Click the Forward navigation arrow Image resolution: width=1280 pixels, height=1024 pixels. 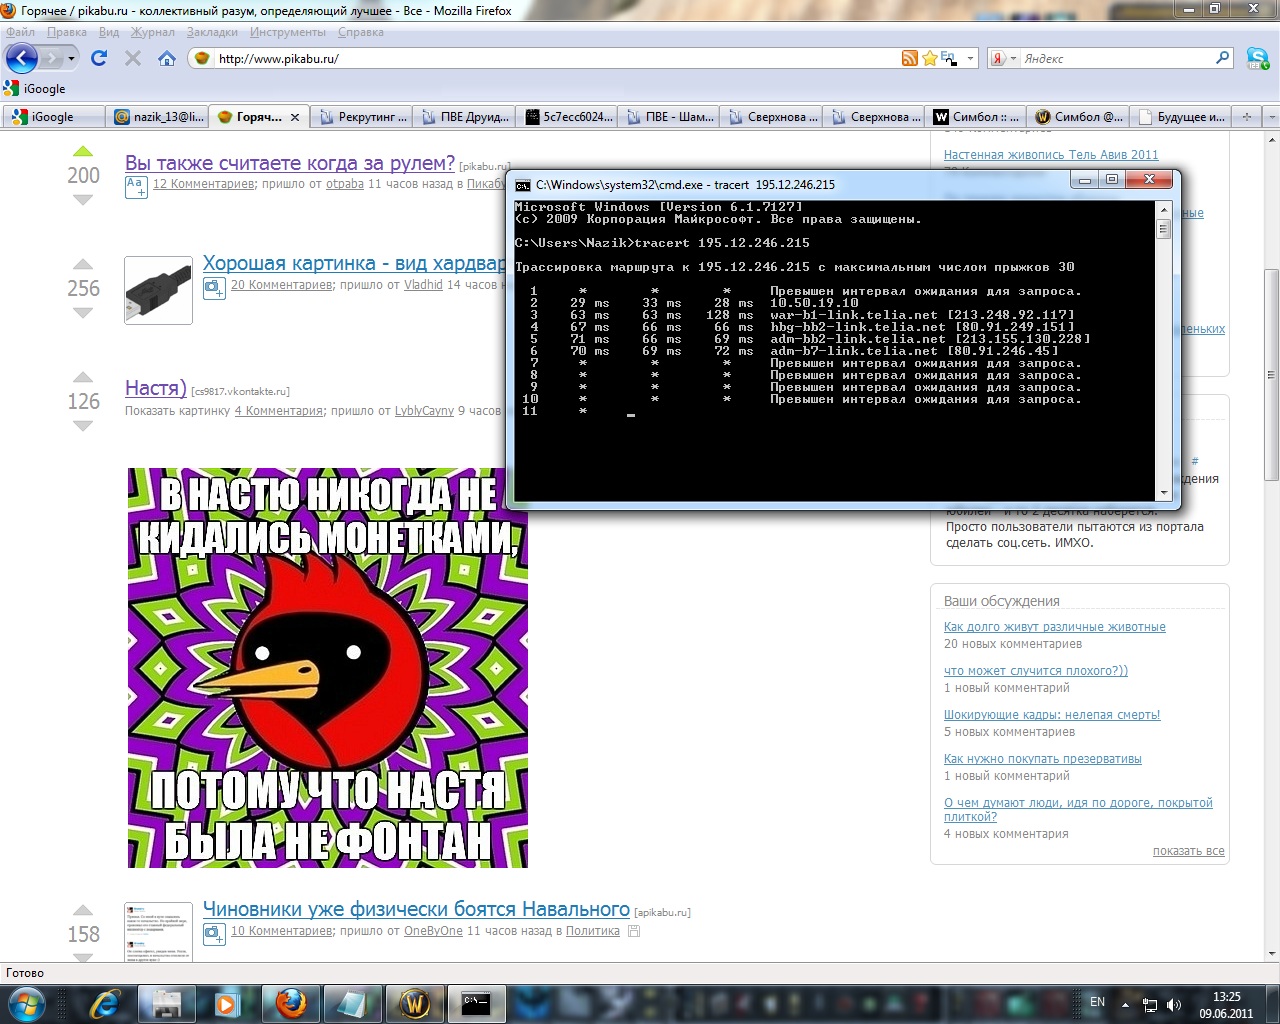click(51, 58)
